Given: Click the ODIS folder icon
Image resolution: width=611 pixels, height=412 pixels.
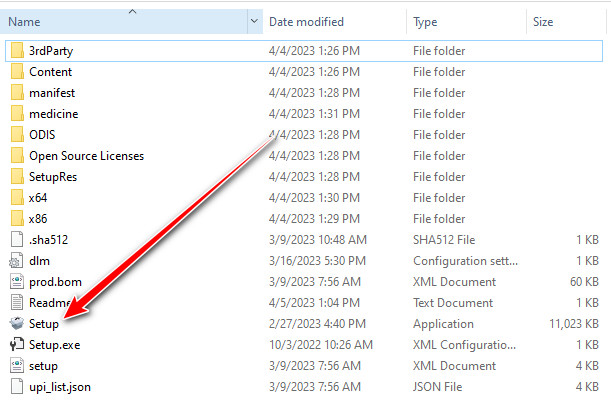Looking at the screenshot, I should pyautogui.click(x=16, y=135).
